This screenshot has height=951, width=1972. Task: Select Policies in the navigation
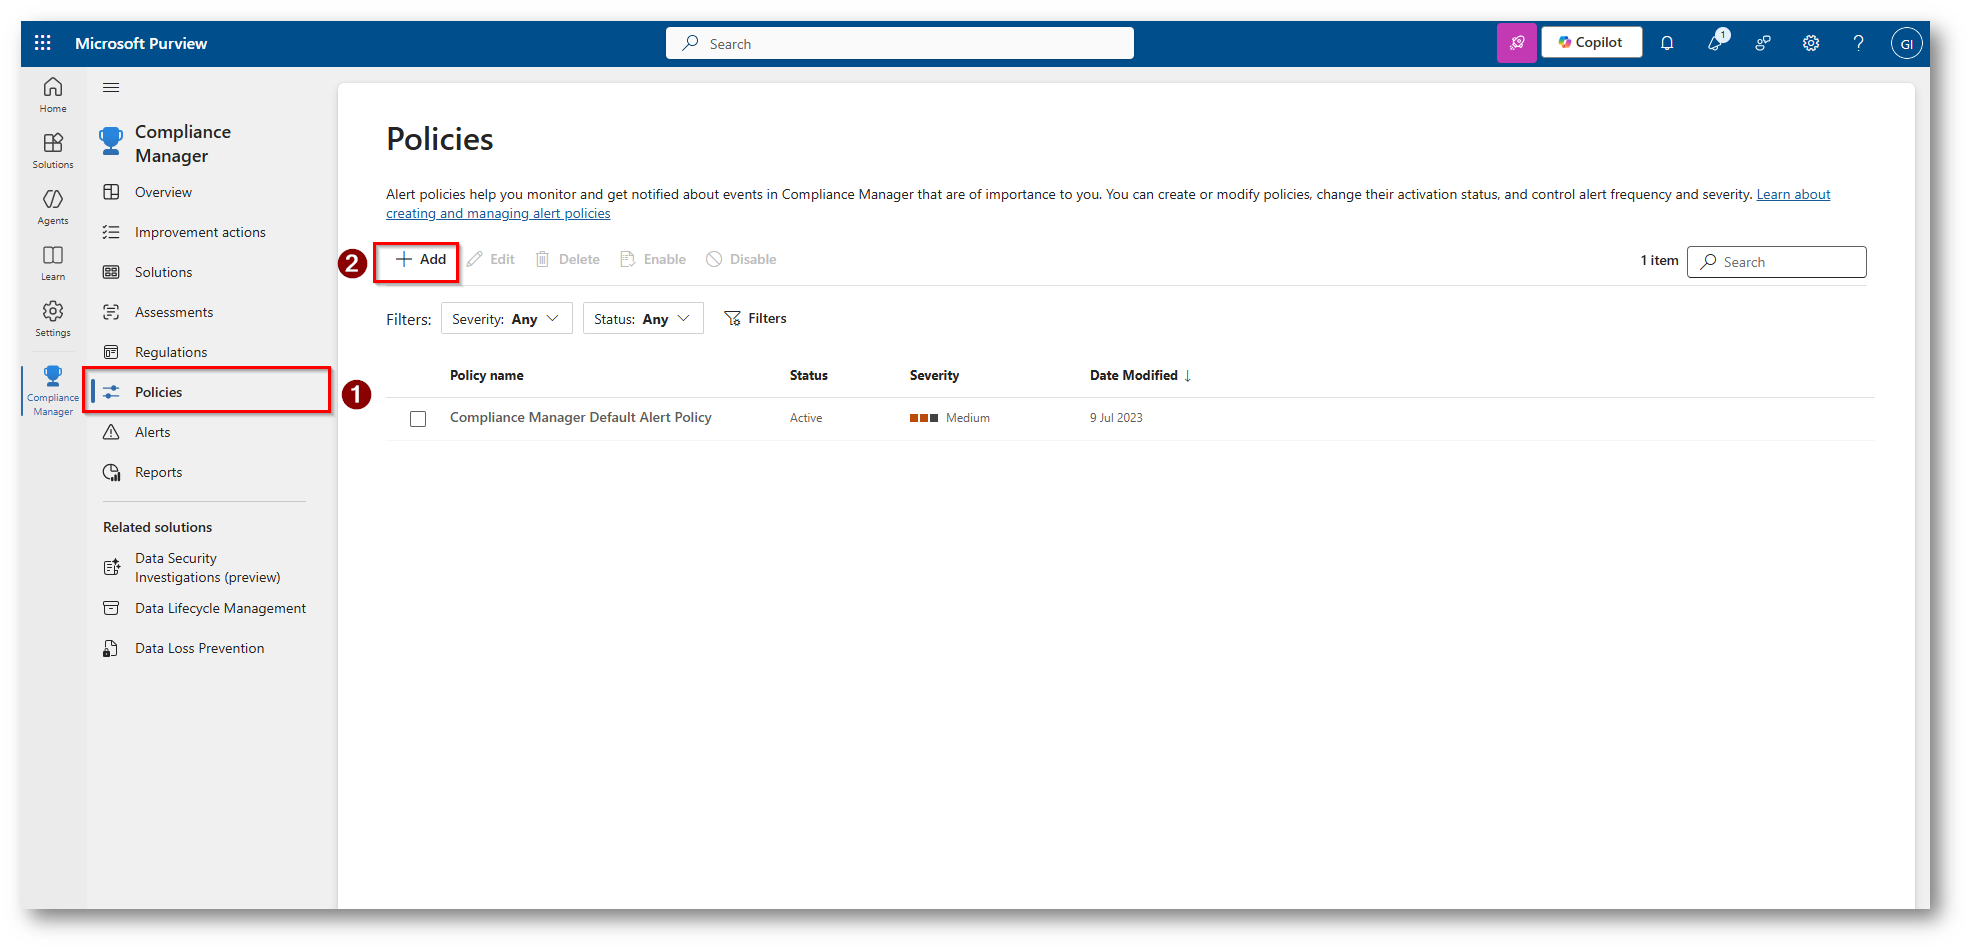tap(209, 392)
